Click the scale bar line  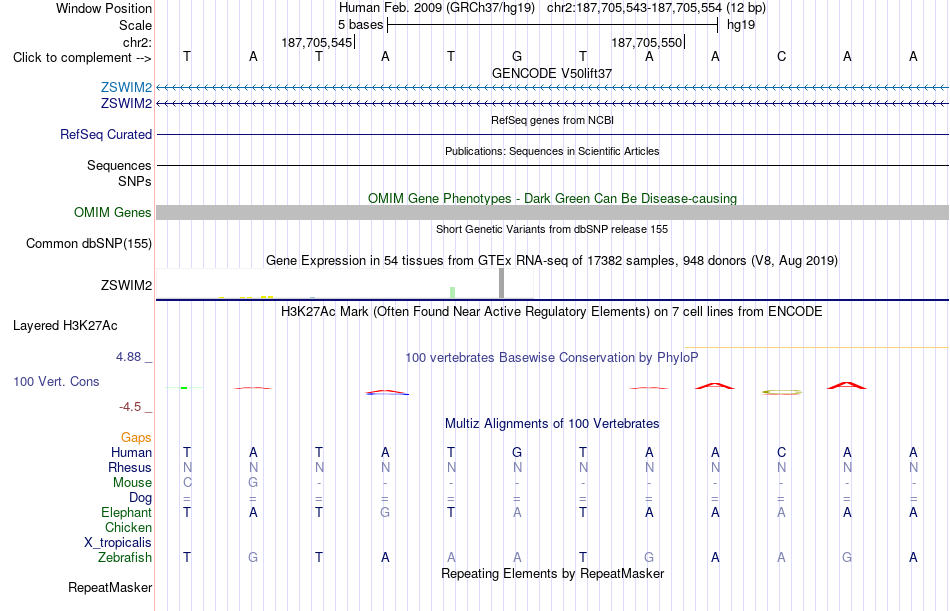click(x=553, y=25)
